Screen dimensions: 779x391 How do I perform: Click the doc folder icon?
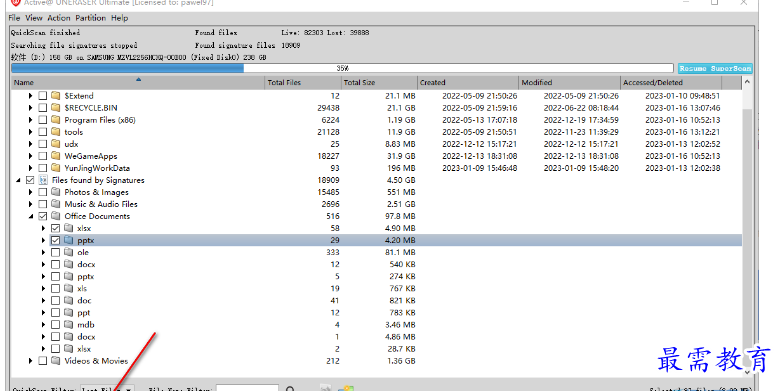point(69,301)
